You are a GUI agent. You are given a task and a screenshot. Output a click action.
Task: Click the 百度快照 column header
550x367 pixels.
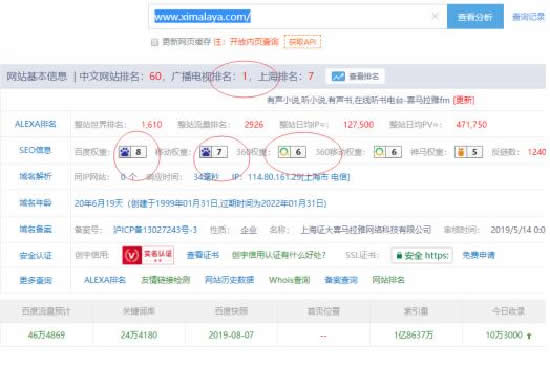pos(231,311)
